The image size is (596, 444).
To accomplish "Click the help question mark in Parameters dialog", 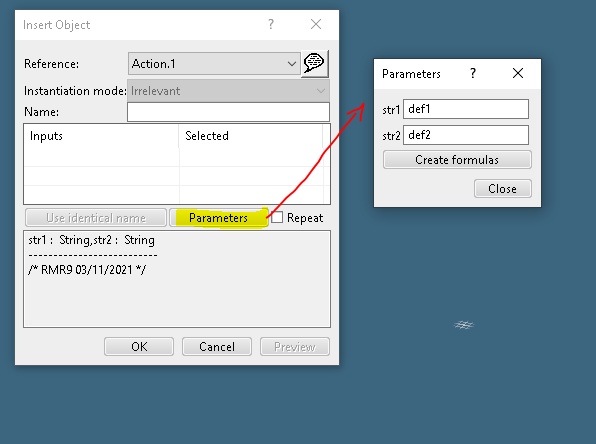I will 472,73.
